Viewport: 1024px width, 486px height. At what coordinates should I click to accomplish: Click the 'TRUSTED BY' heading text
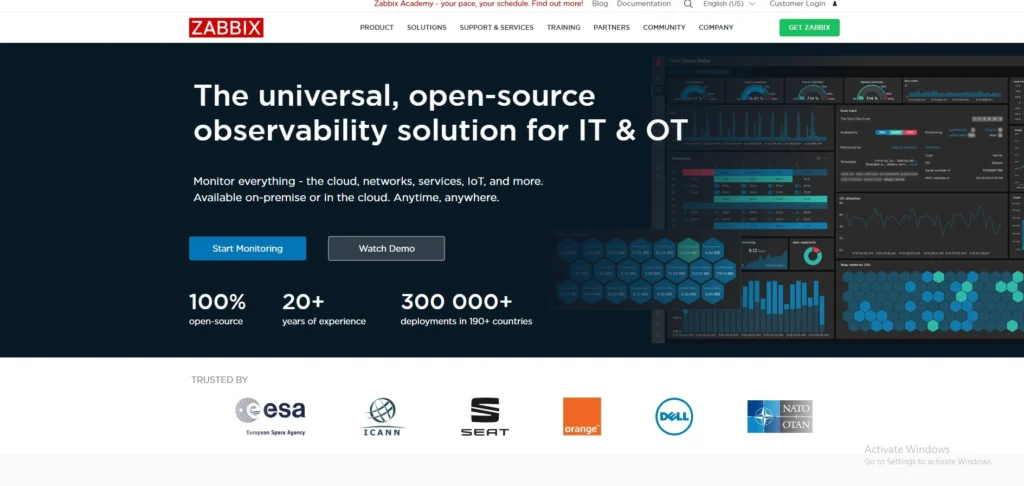219,380
